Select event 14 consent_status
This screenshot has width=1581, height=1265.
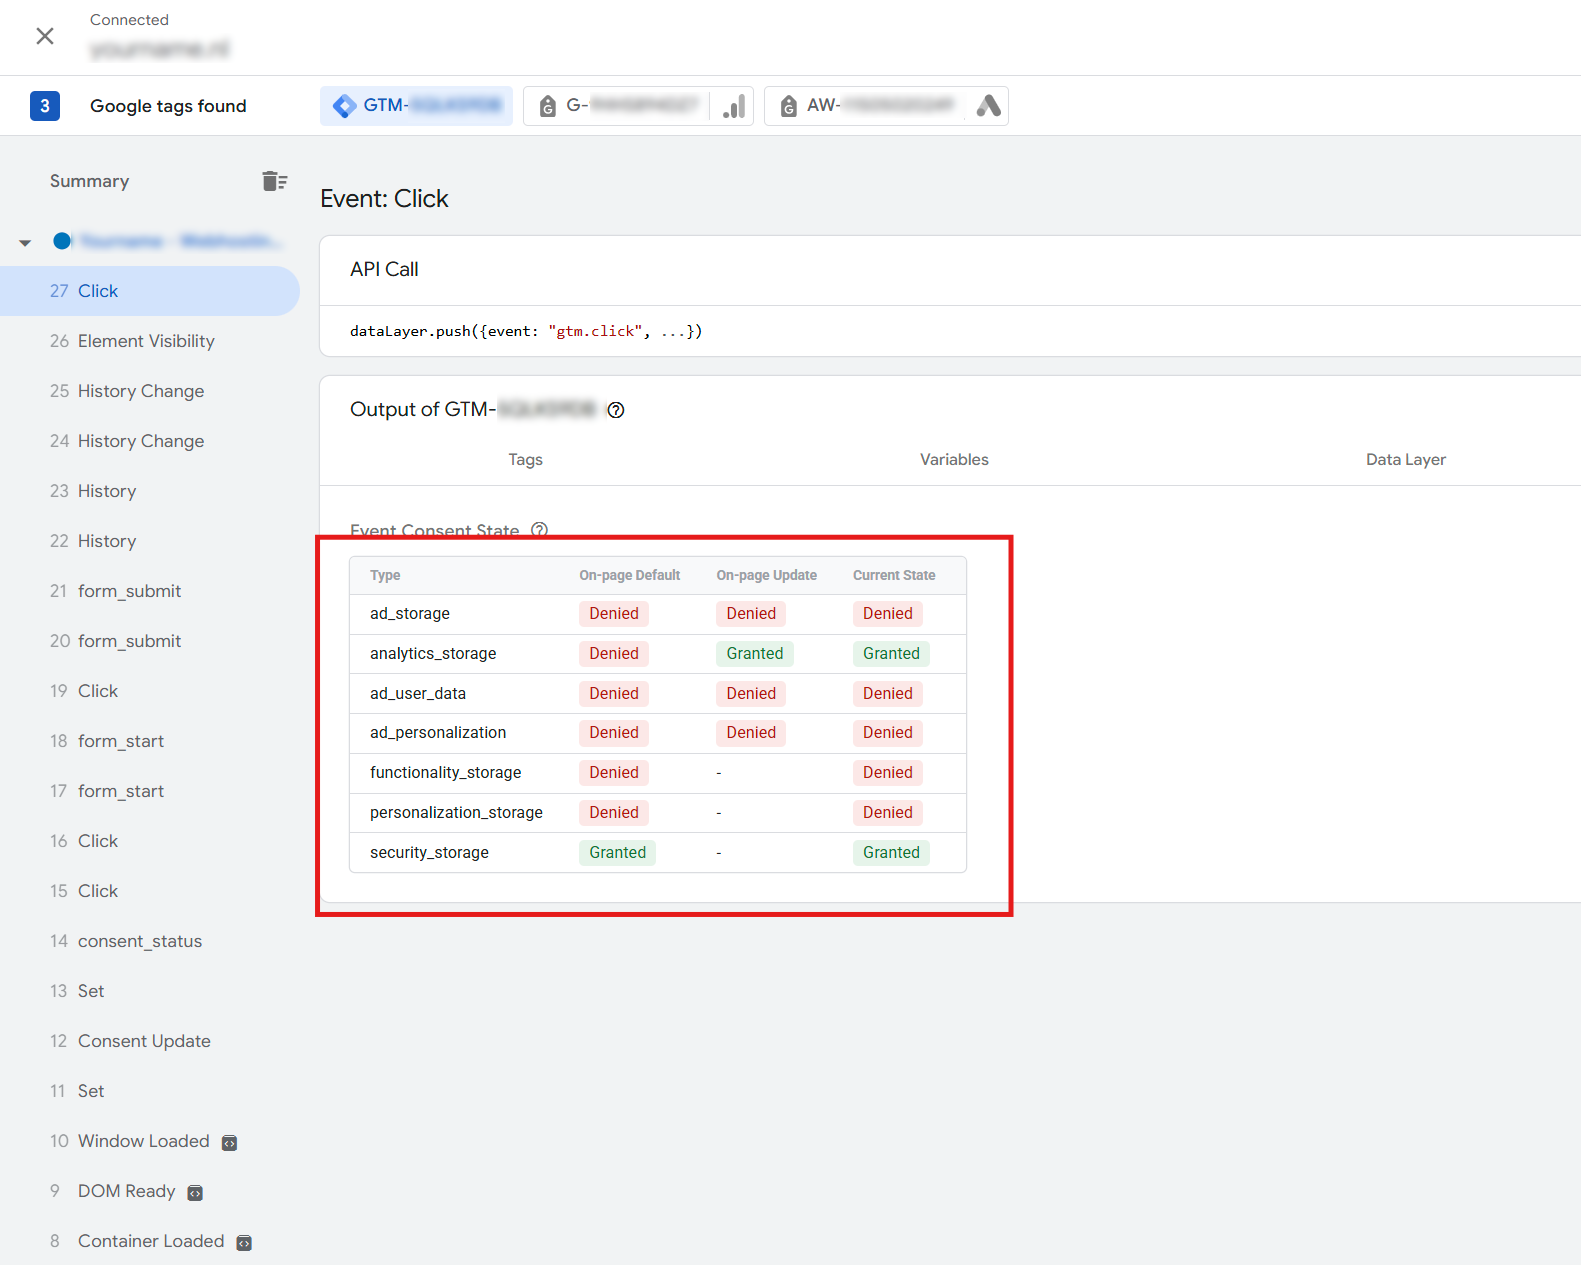pyautogui.click(x=139, y=941)
